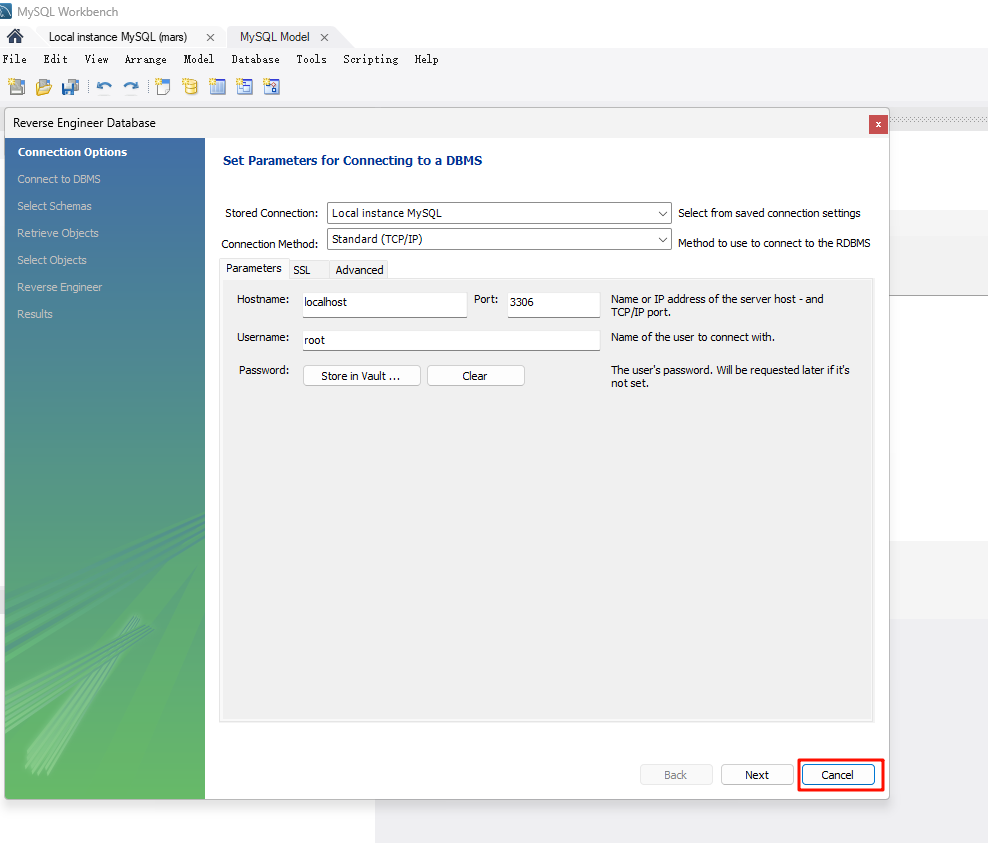Open the Model menu
Image resolution: width=988 pixels, height=843 pixels.
pos(199,59)
